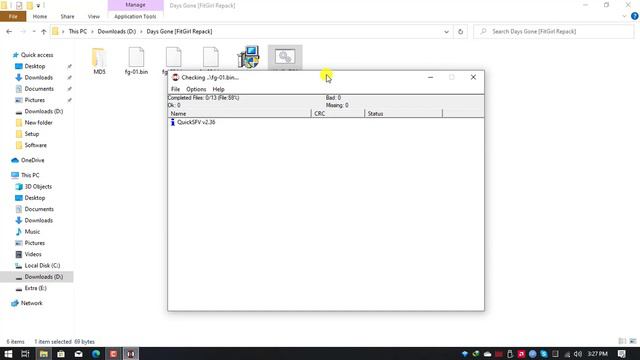
Task: Open Task View on the taskbar
Action: click(x=25, y=353)
